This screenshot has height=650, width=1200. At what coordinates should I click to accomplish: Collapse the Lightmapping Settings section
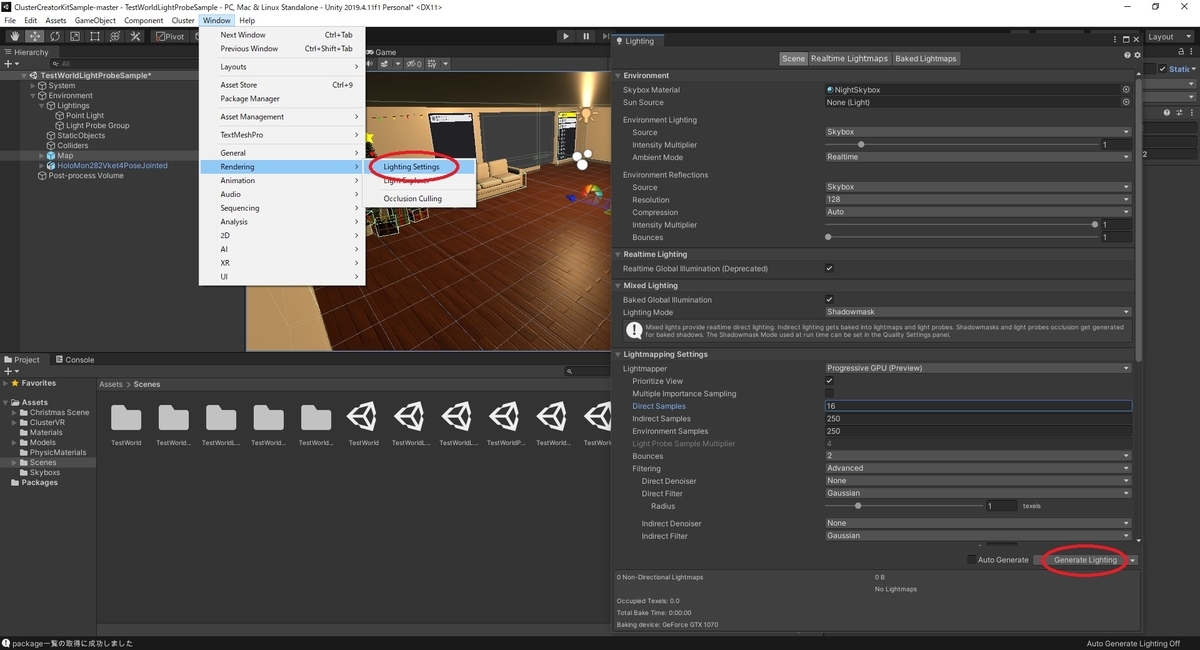click(x=618, y=354)
